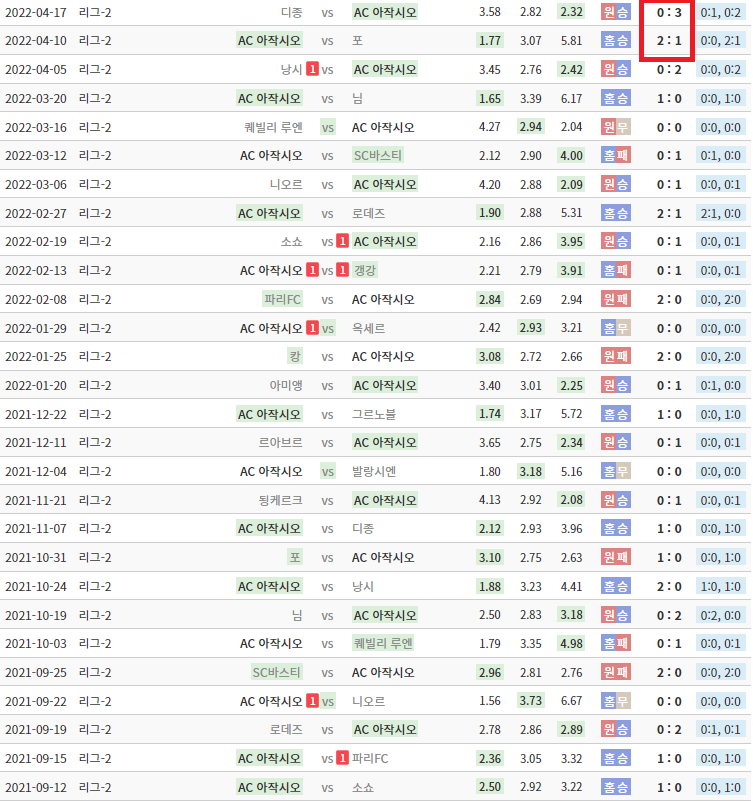This screenshot has width=753, height=801.
Task: Click the 홈패 badge in 2022-03-12 SC바스티 row
Action: click(615, 156)
